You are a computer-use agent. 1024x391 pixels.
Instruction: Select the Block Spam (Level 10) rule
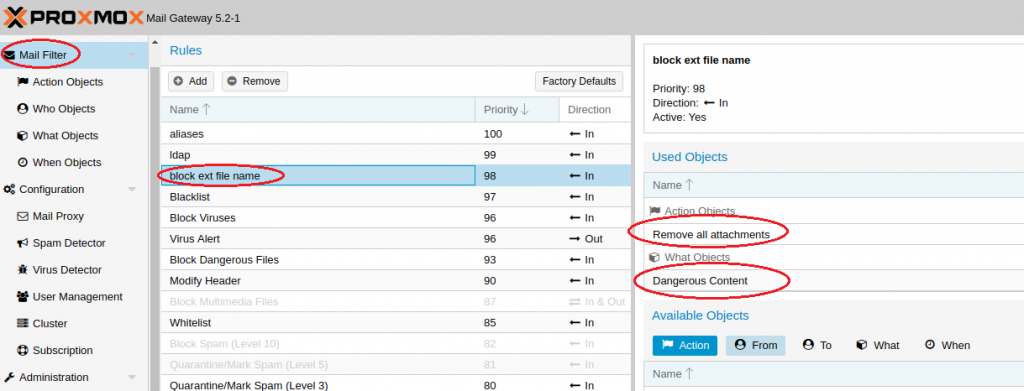pyautogui.click(x=396, y=343)
